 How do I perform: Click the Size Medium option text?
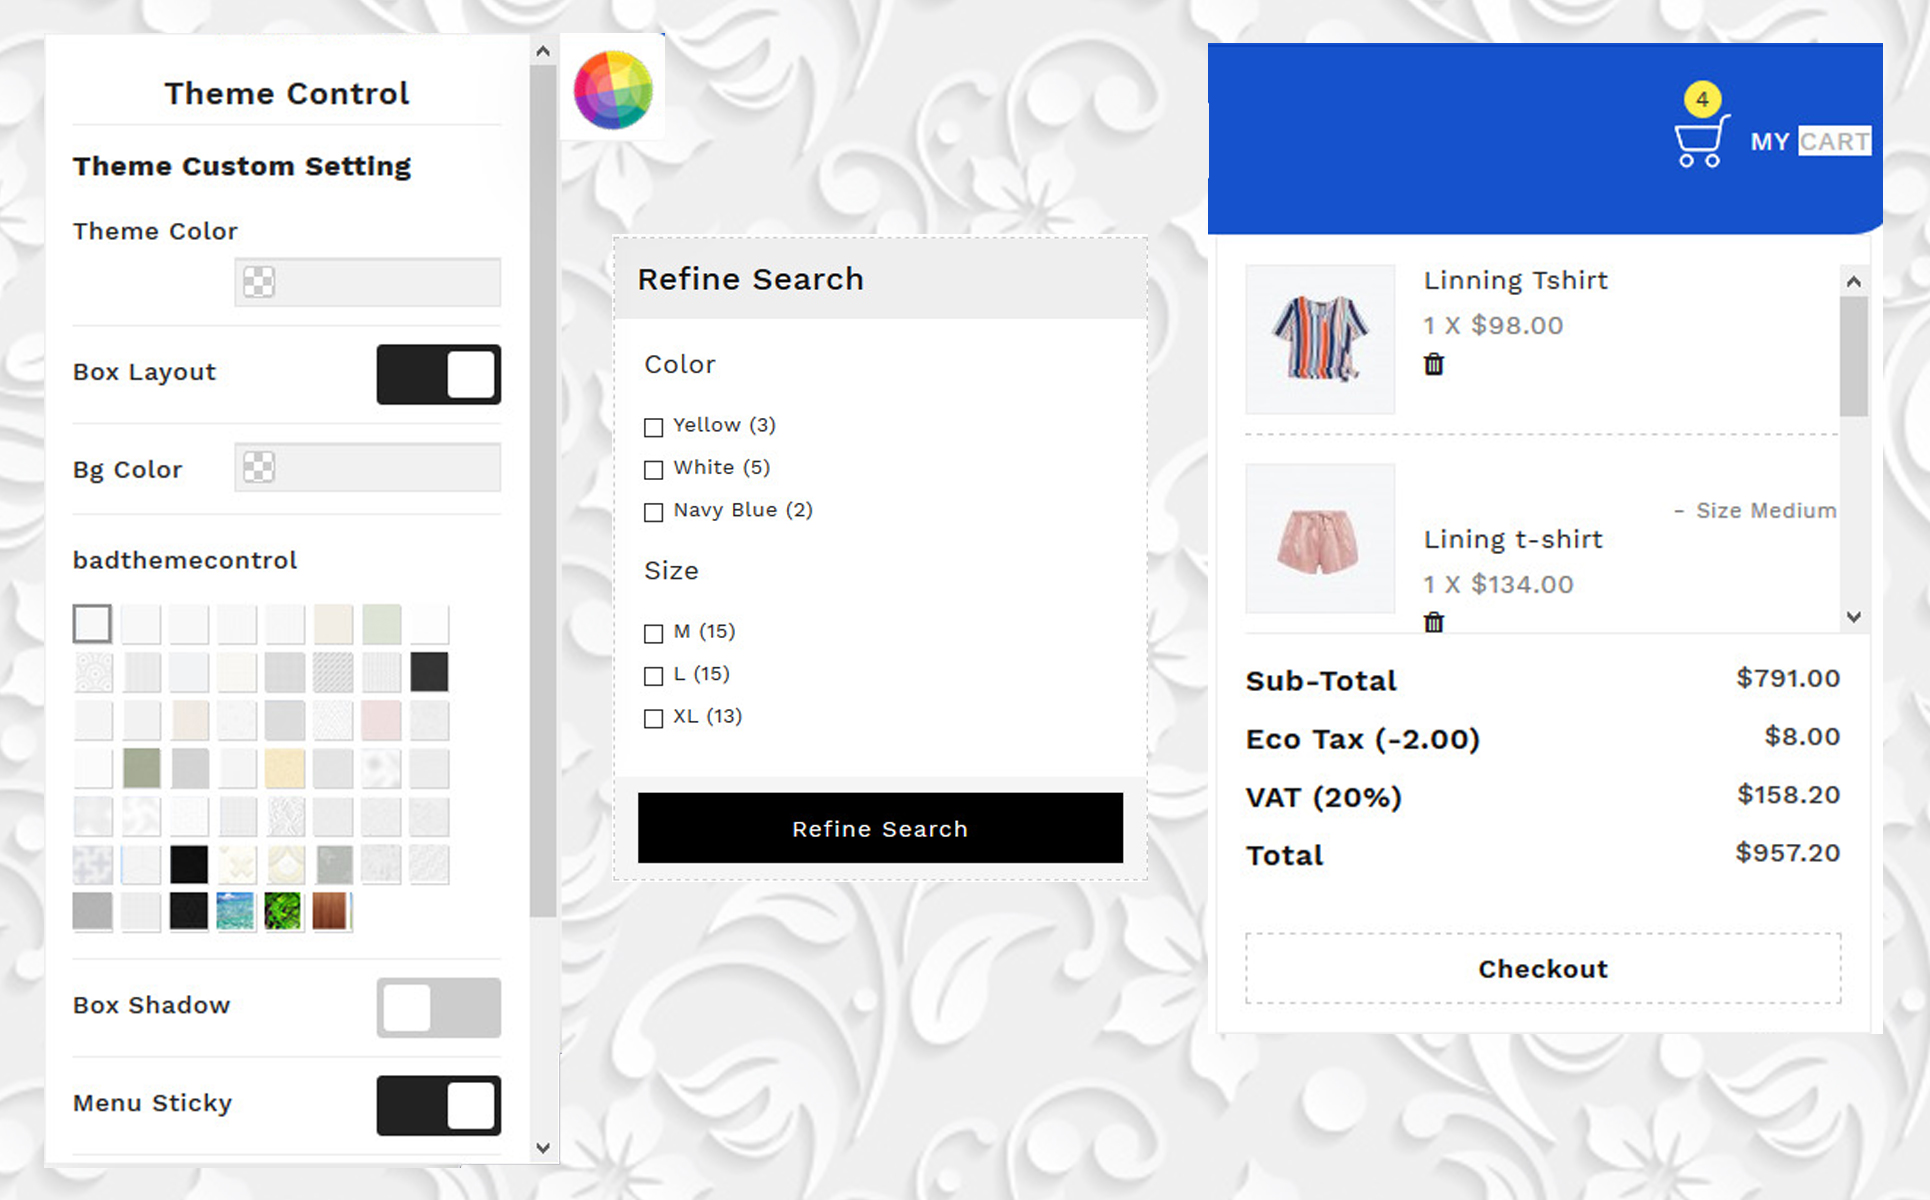pyautogui.click(x=1766, y=510)
